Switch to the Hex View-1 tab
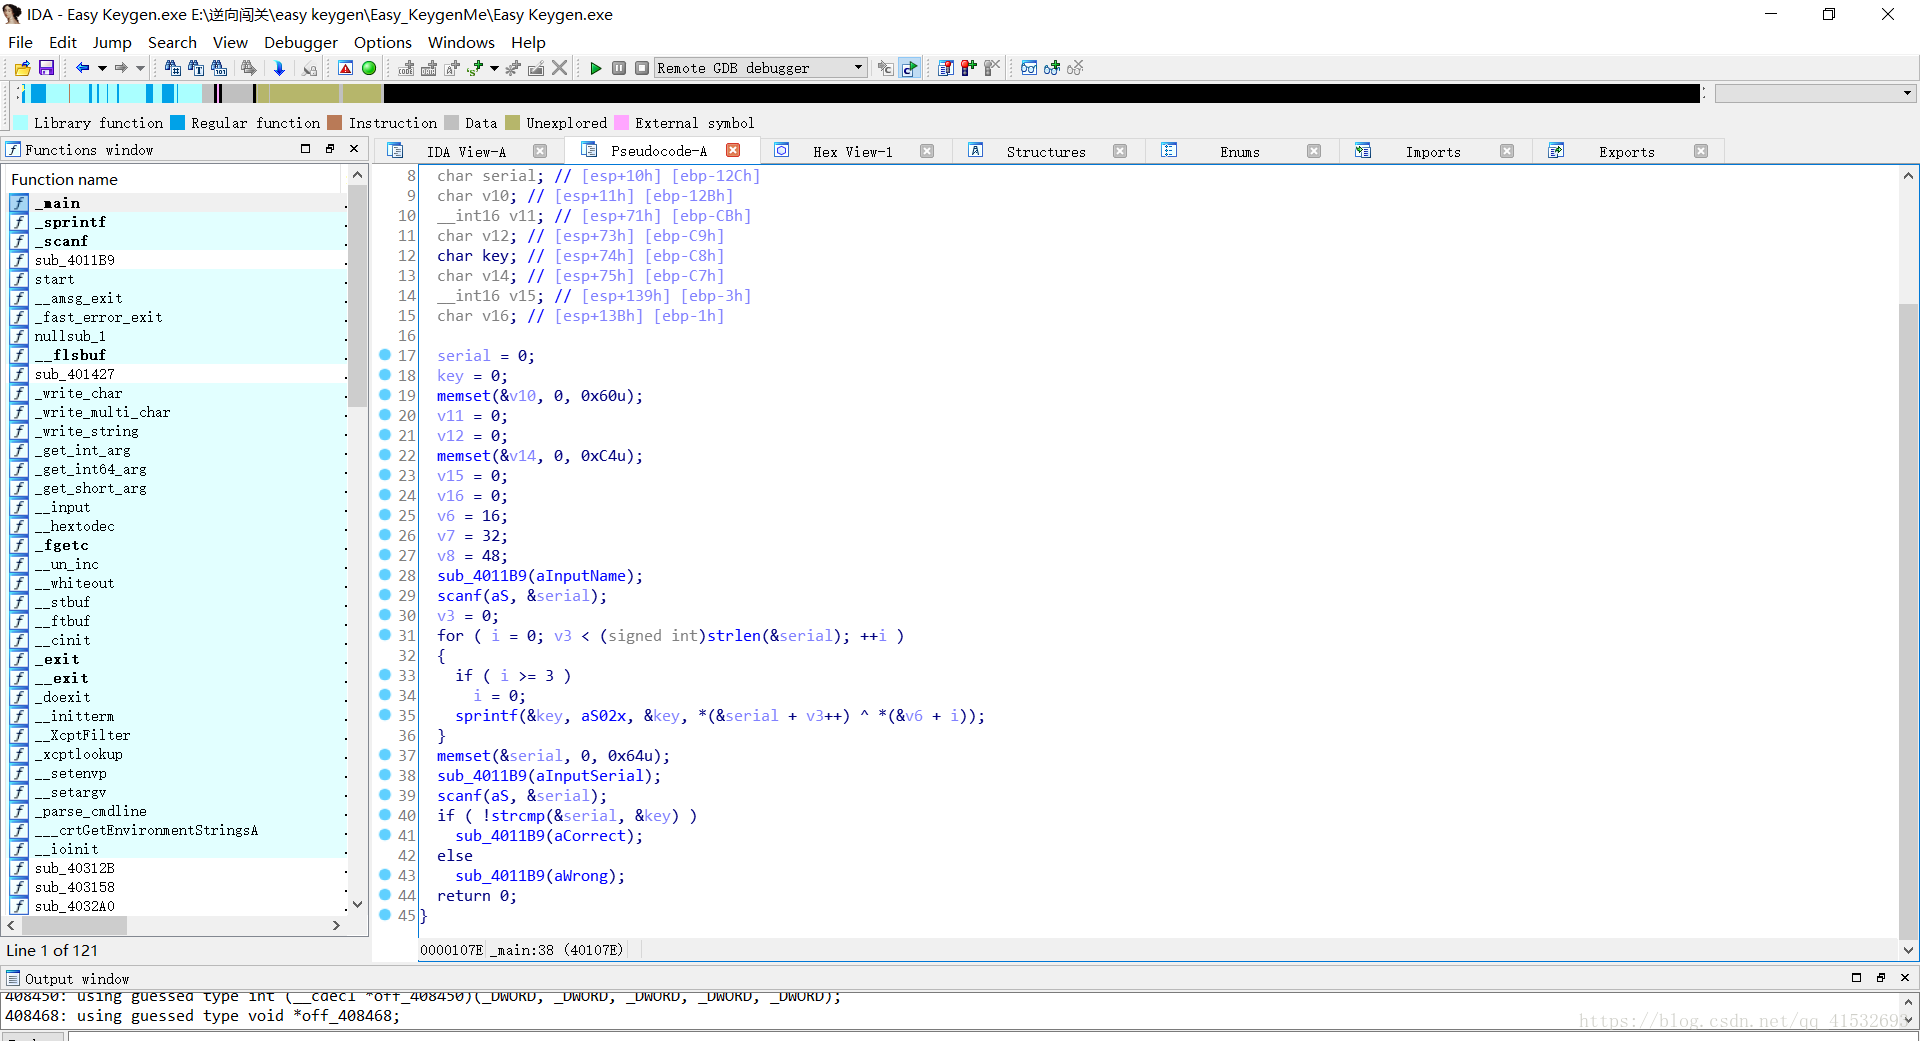Image resolution: width=1920 pixels, height=1041 pixels. point(852,151)
